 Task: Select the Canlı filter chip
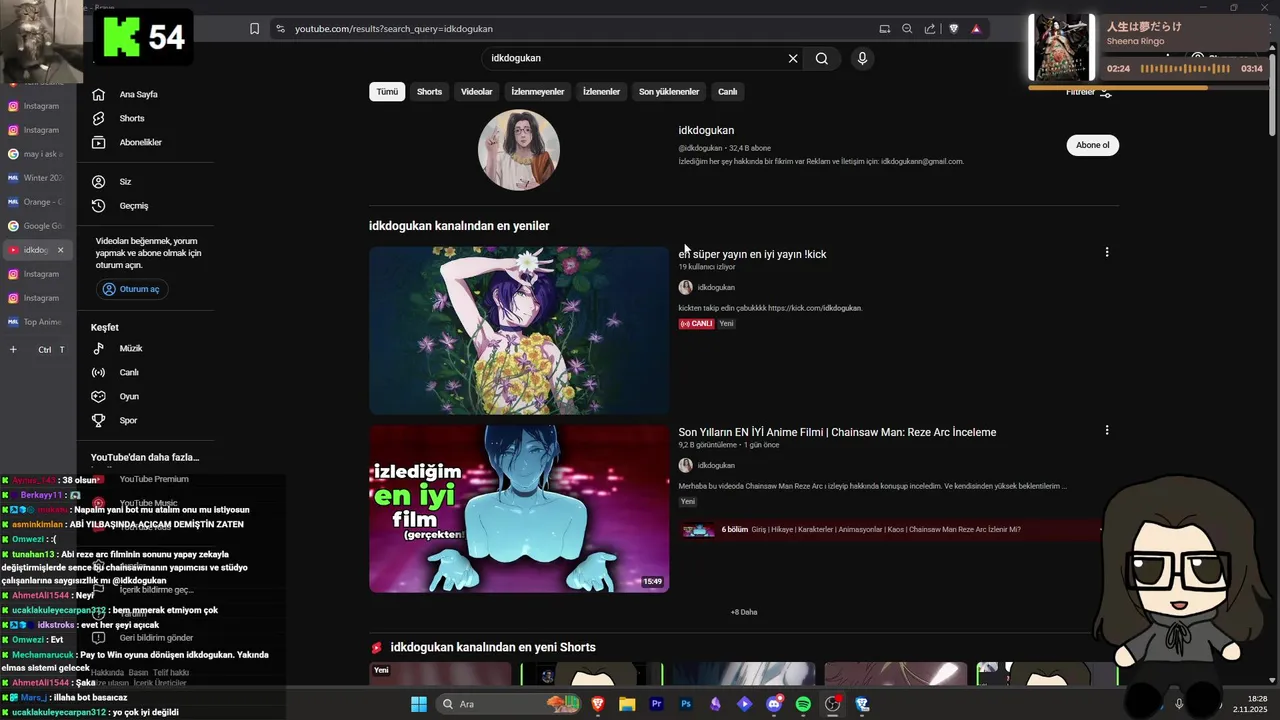[728, 91]
